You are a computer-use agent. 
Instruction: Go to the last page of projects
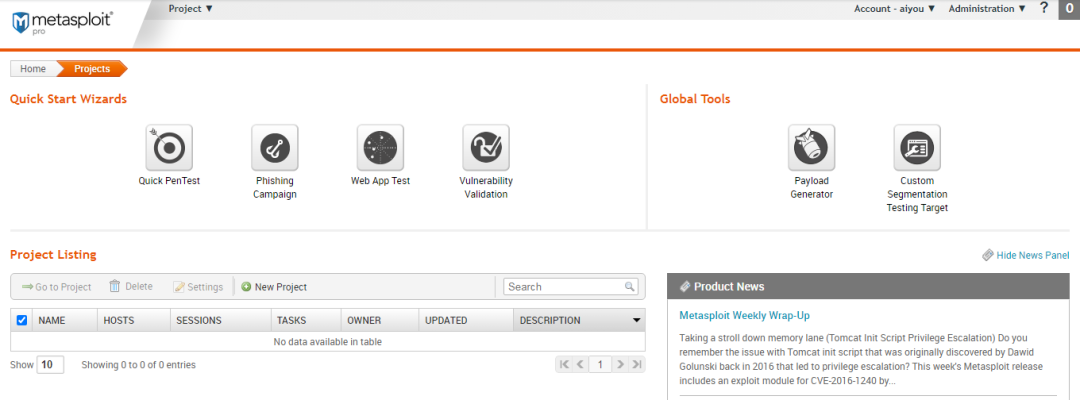(x=637, y=365)
